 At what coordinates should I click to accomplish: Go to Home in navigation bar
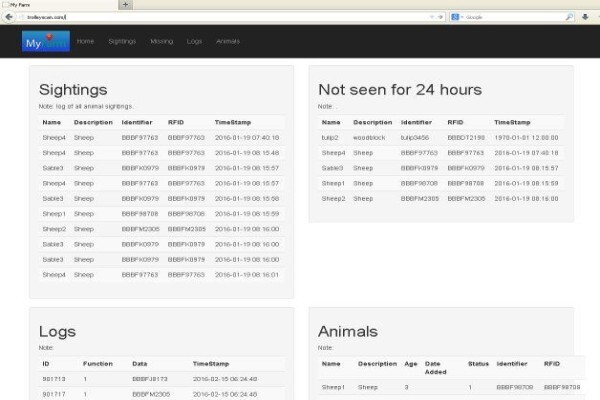coord(85,41)
